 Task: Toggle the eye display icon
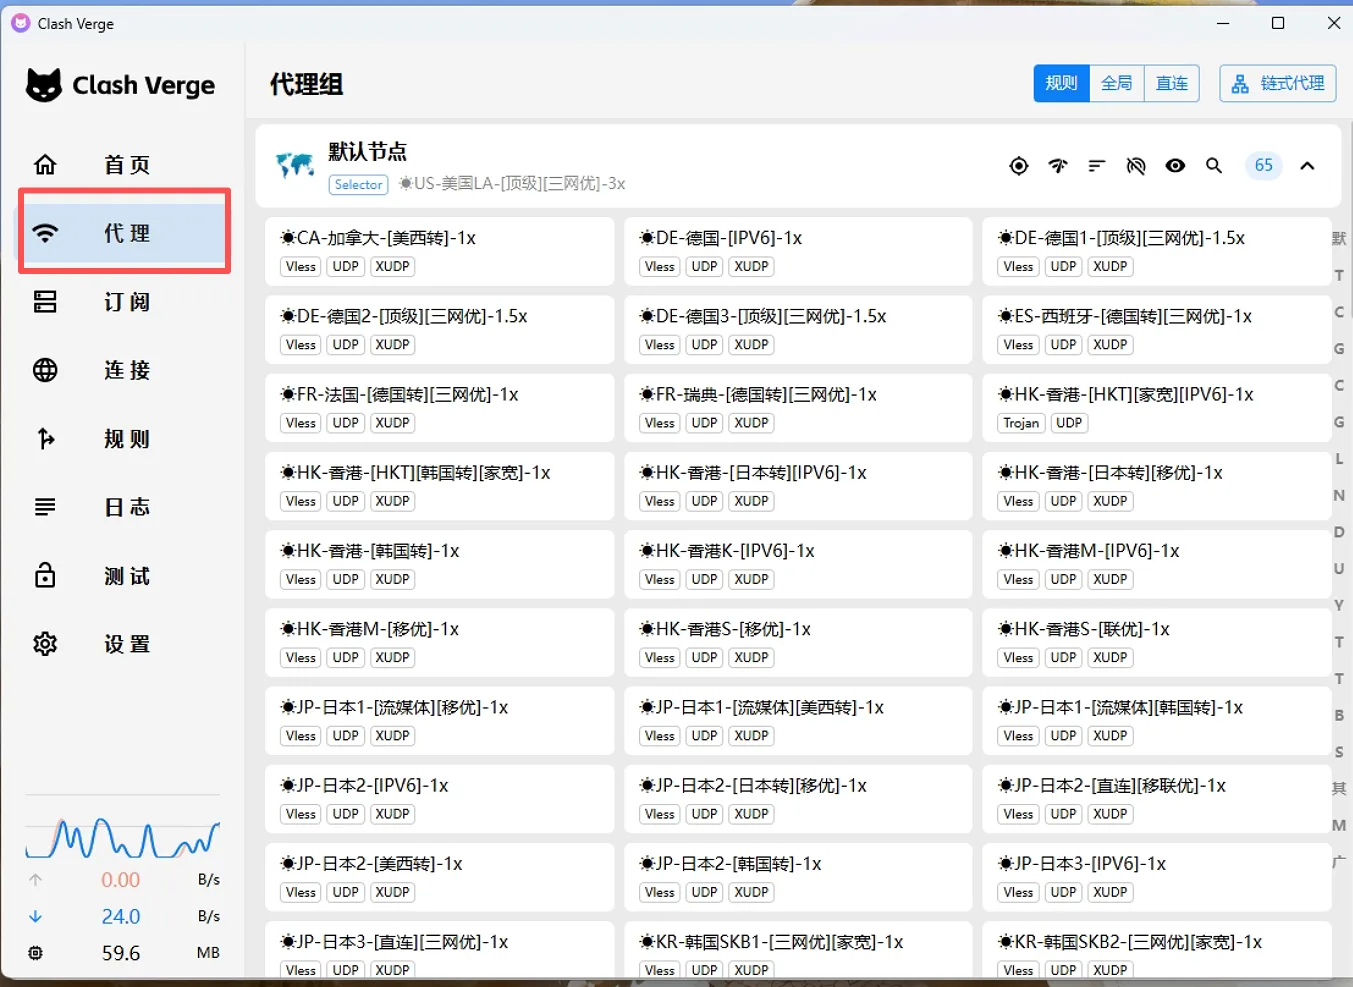pos(1175,166)
